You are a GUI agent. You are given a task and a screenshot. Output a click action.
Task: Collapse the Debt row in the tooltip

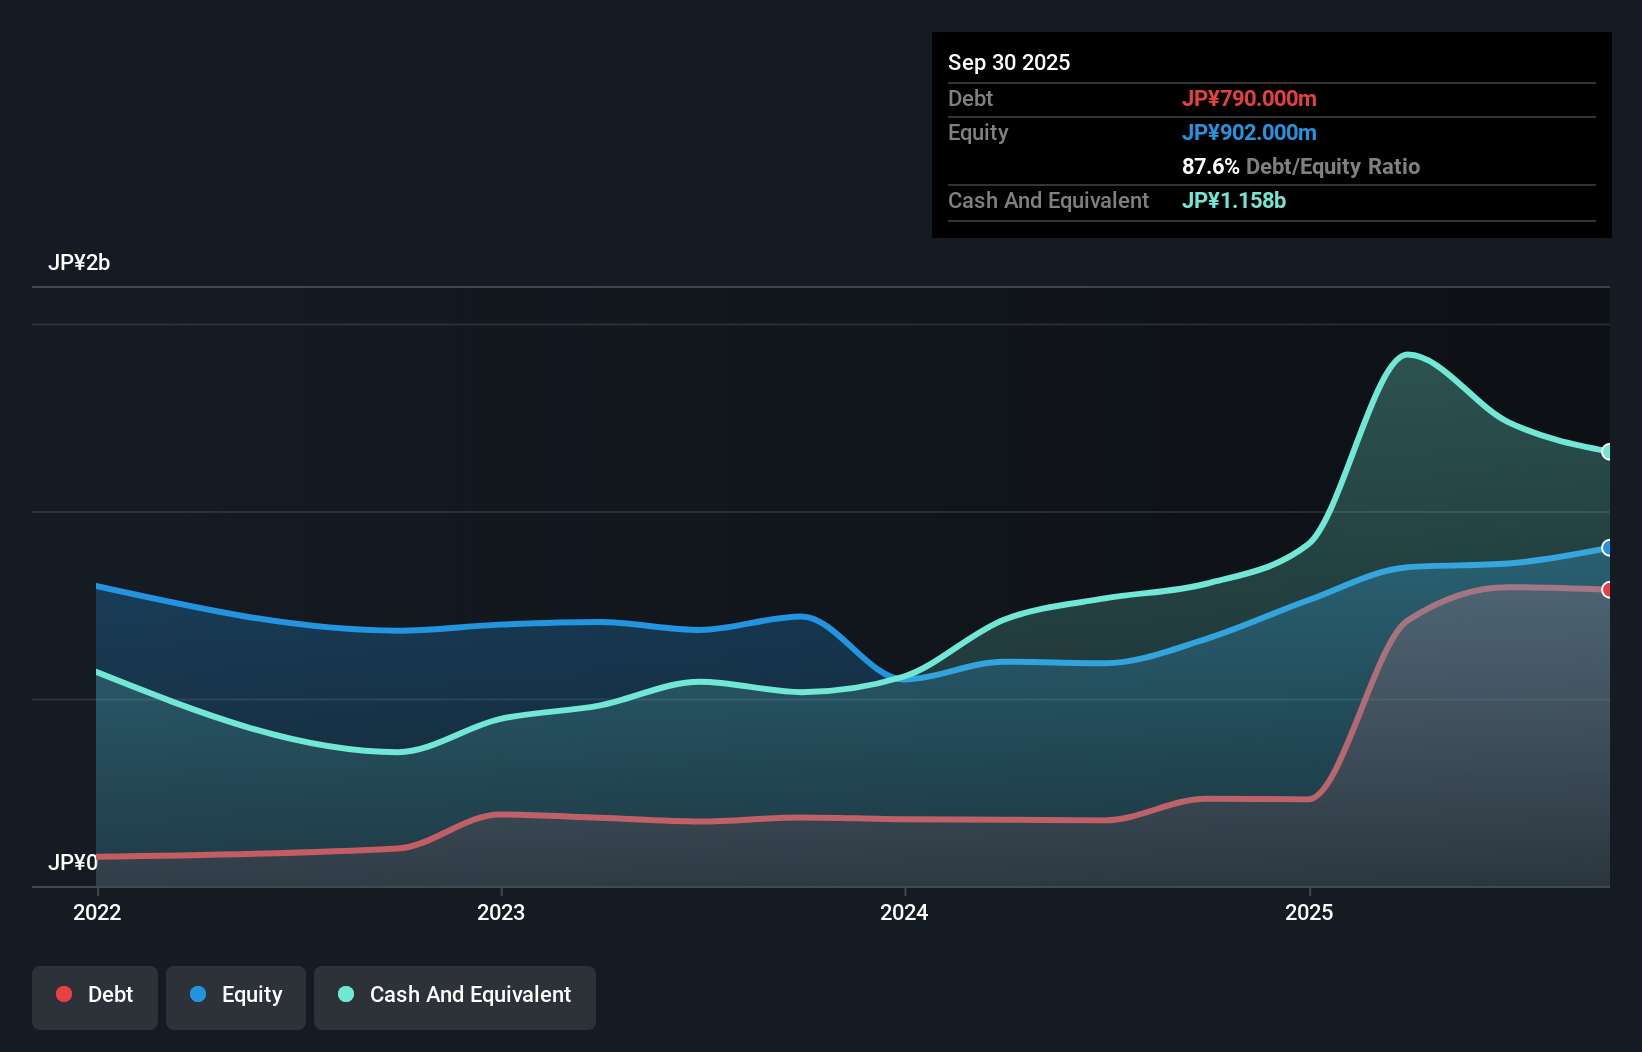tap(970, 99)
